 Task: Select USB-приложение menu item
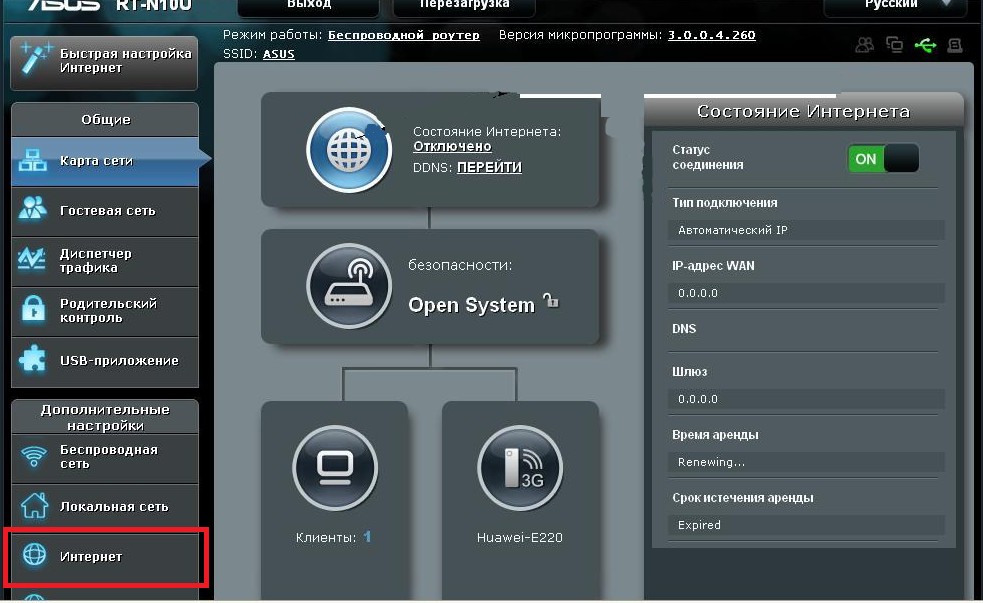point(105,362)
